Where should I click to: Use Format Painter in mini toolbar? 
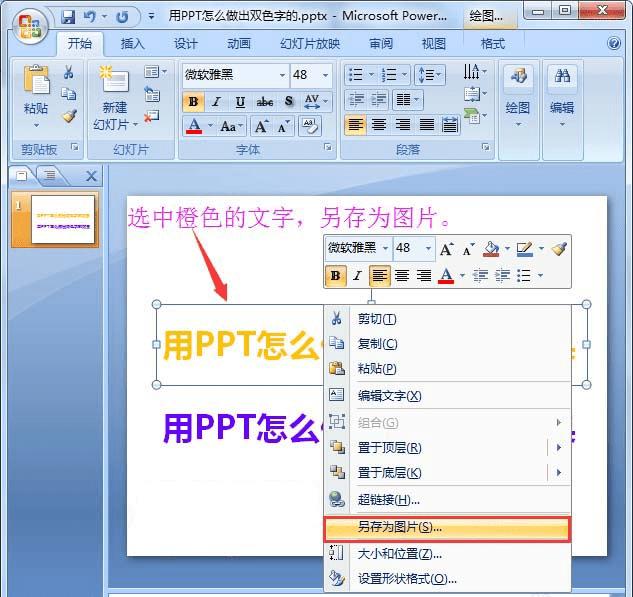click(x=559, y=249)
